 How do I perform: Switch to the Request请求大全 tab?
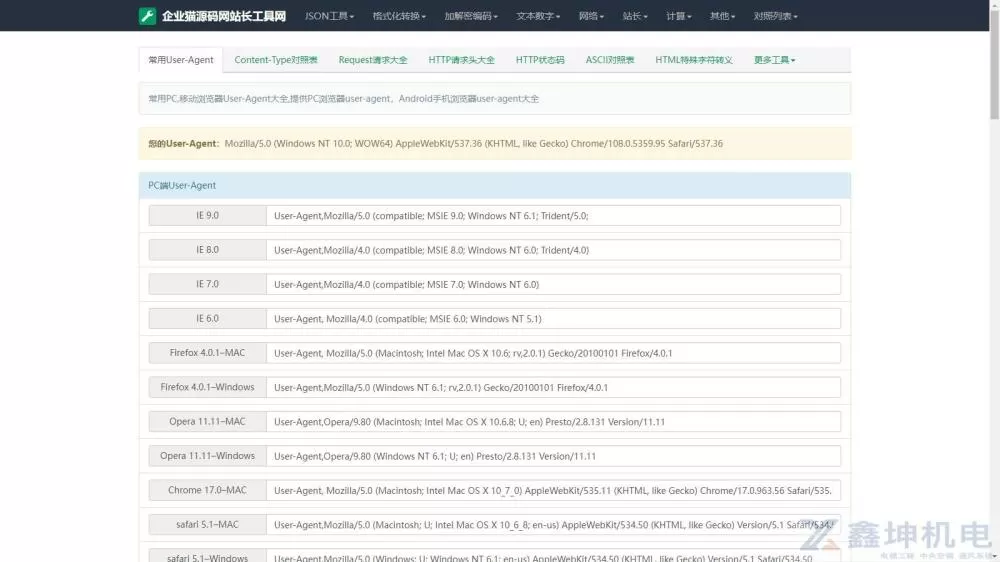click(372, 60)
